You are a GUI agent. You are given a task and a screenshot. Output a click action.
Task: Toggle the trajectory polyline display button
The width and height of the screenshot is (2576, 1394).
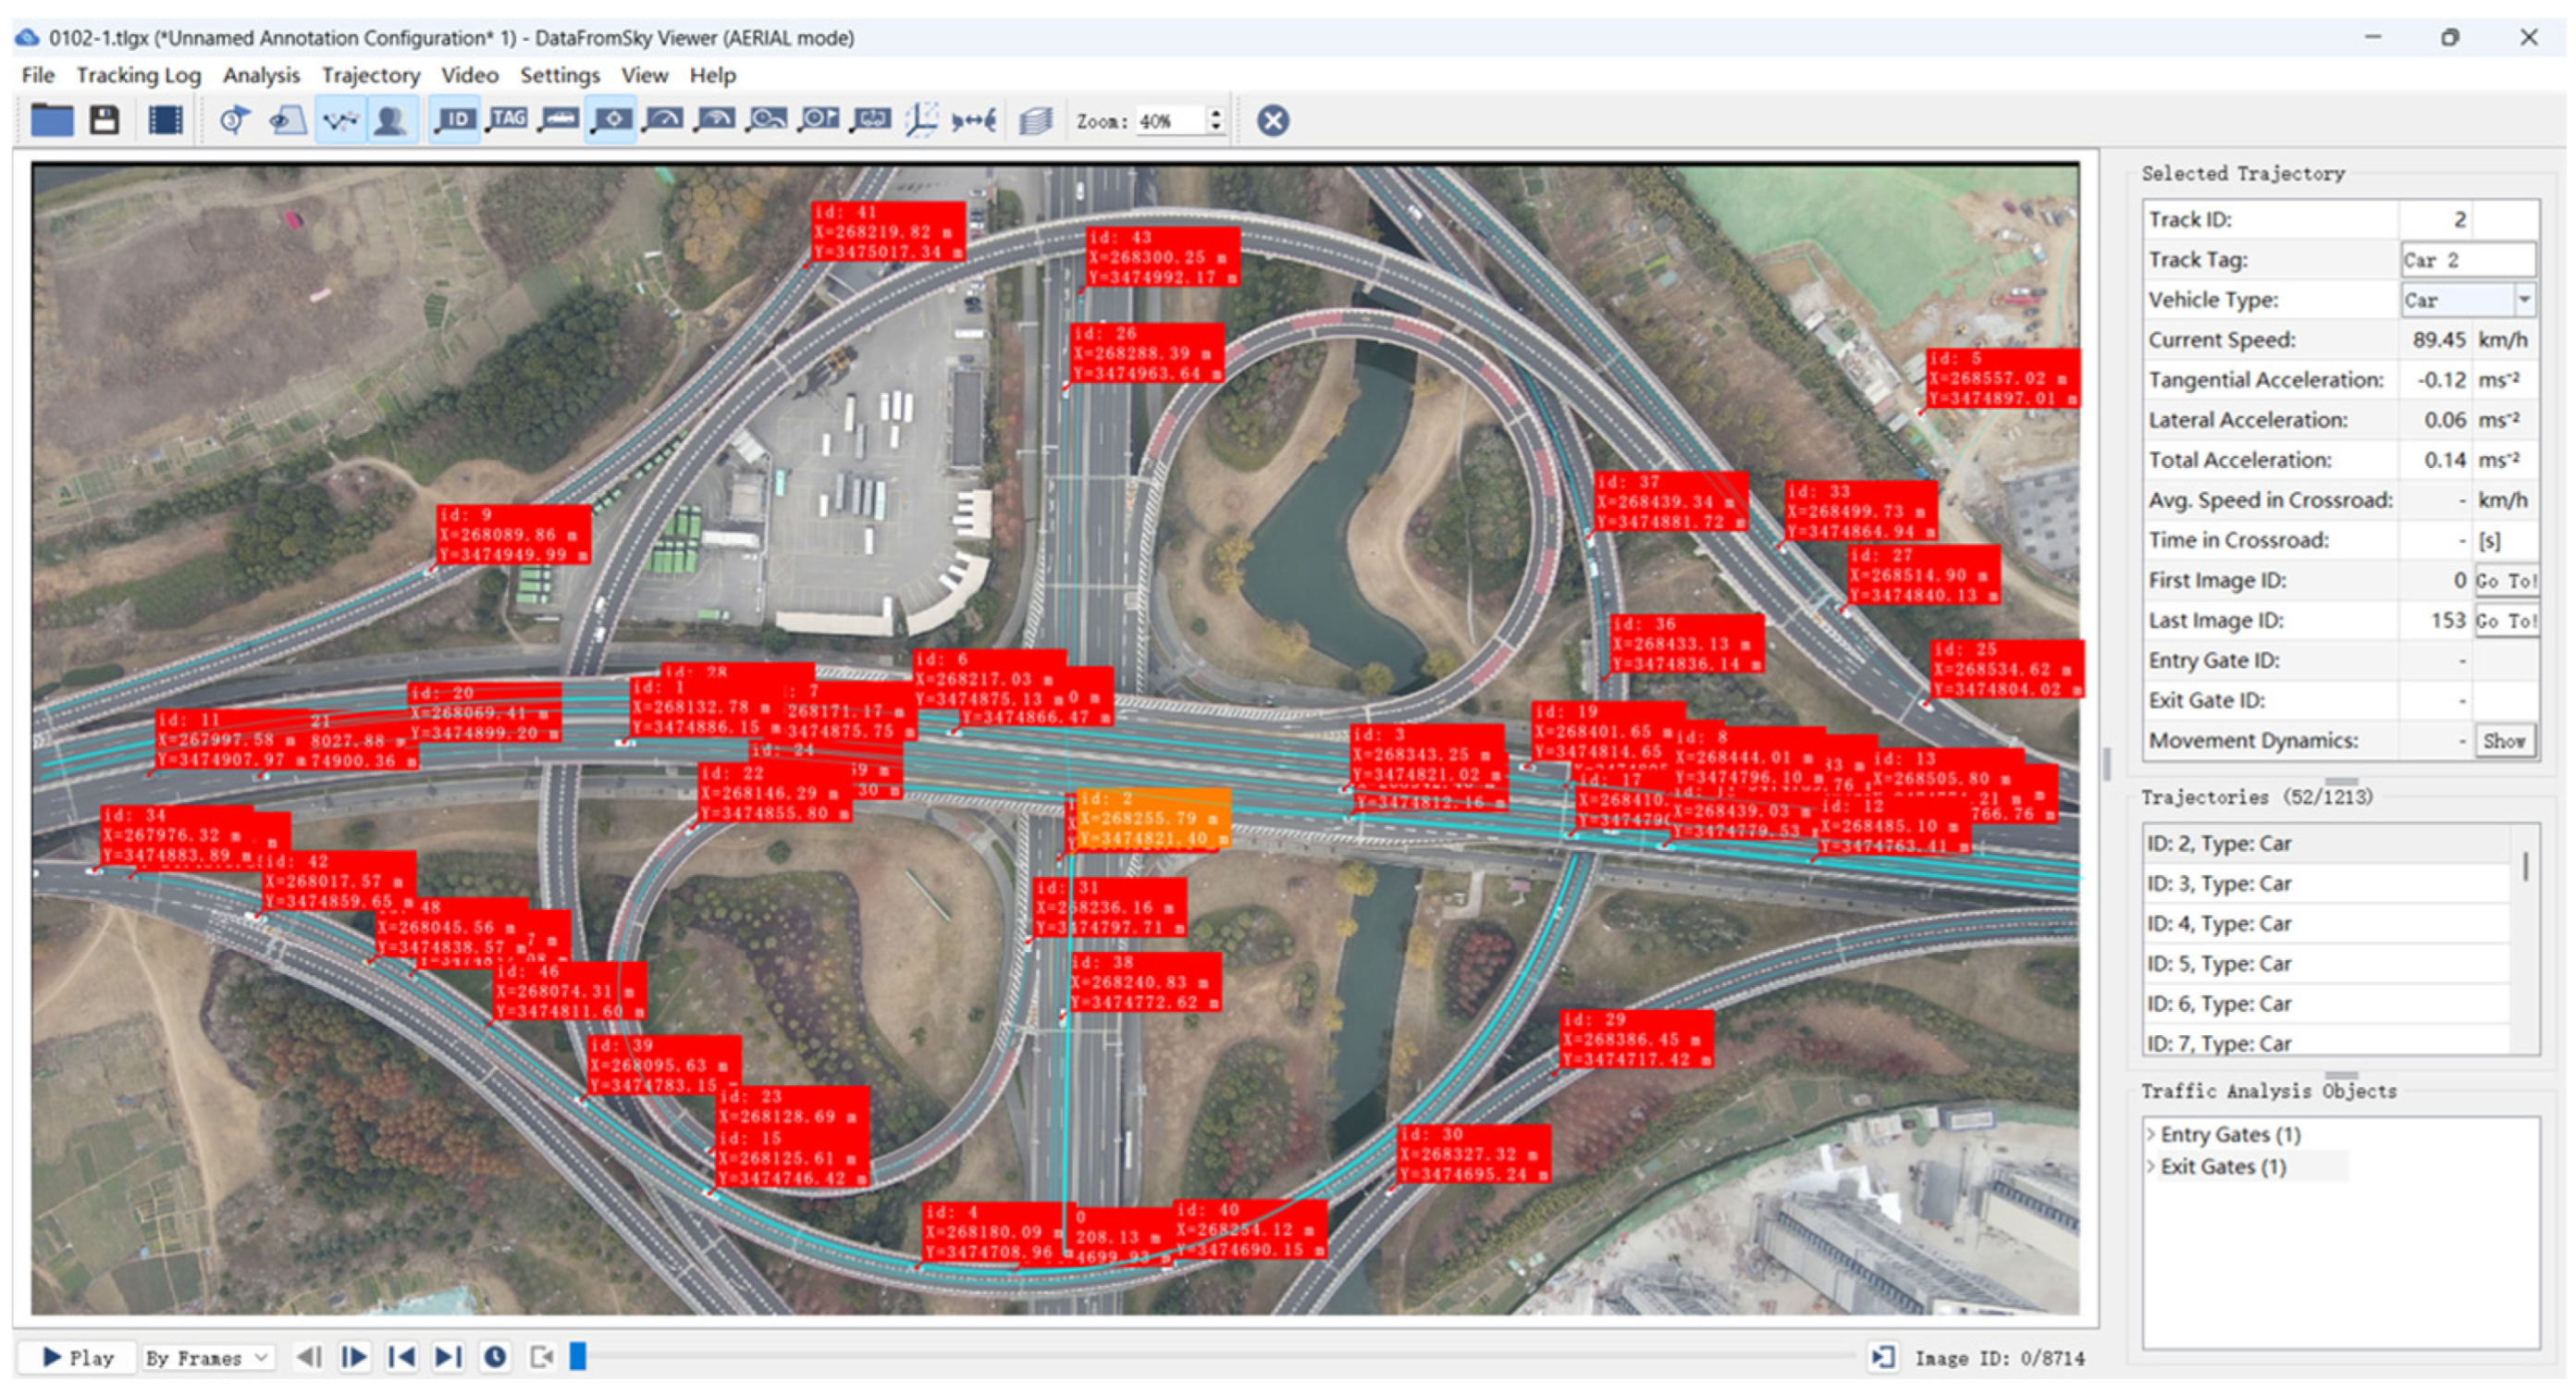tap(340, 121)
